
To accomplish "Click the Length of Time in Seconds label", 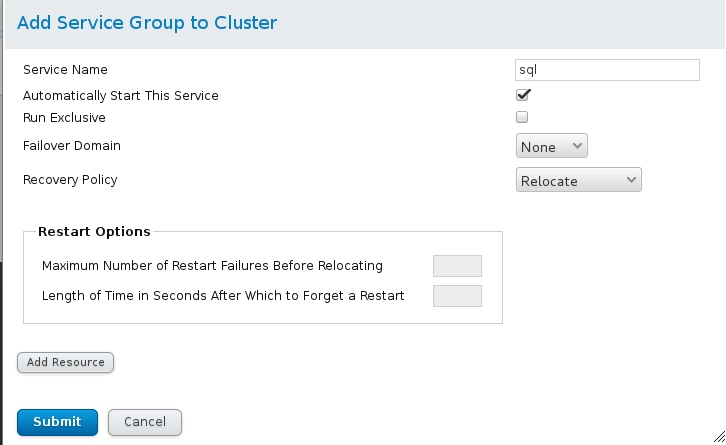I will pyautogui.click(x=222, y=296).
